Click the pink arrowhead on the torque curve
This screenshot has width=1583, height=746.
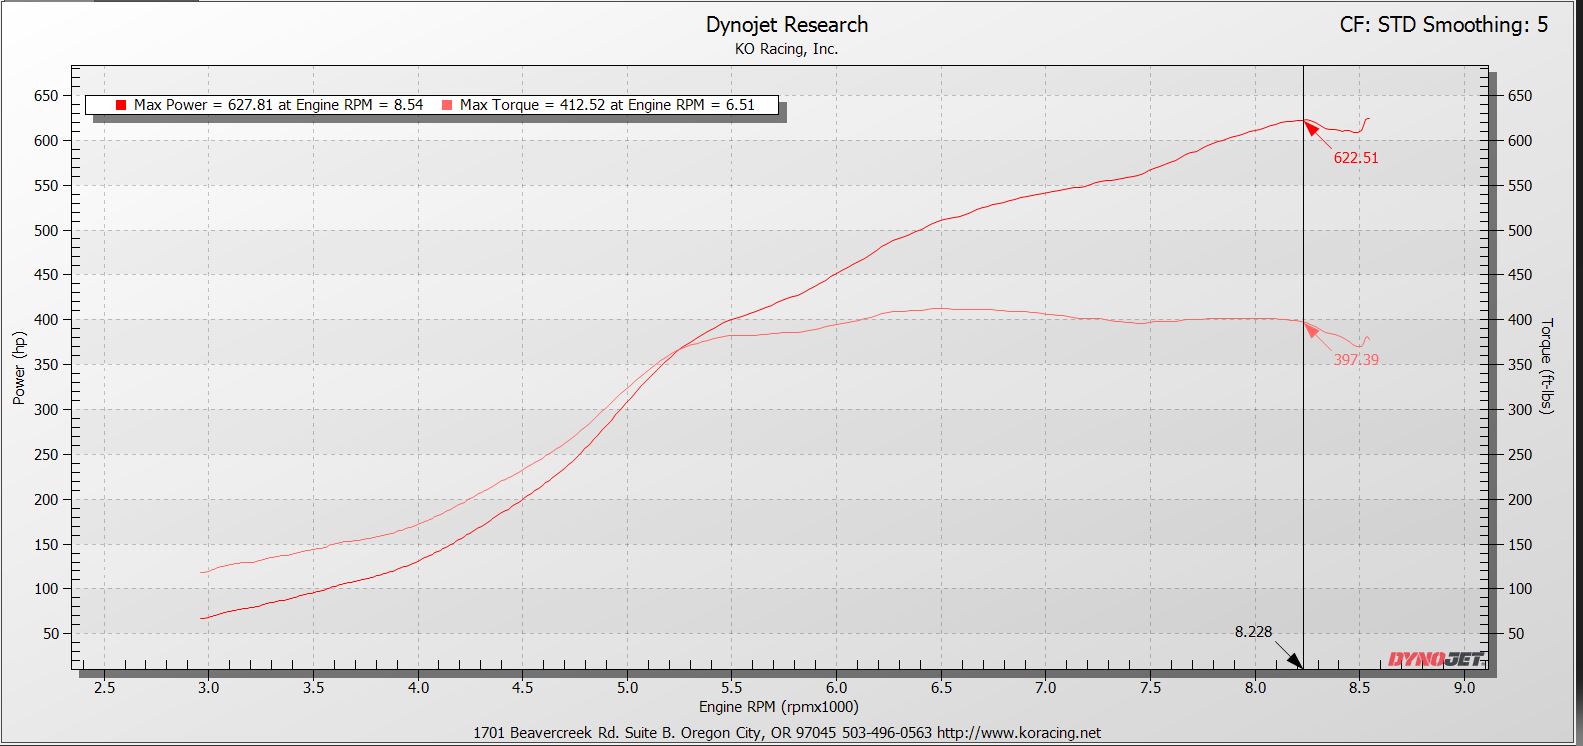(1309, 327)
